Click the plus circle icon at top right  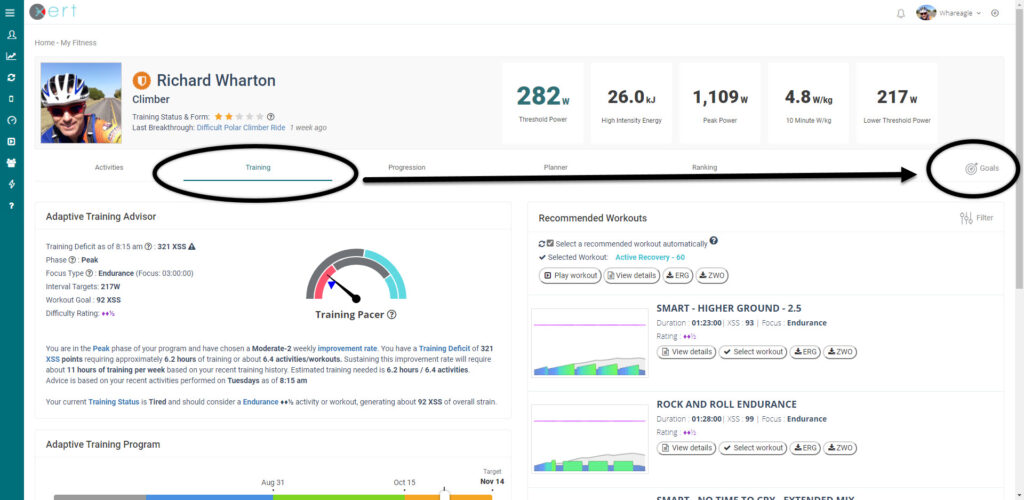[995, 13]
